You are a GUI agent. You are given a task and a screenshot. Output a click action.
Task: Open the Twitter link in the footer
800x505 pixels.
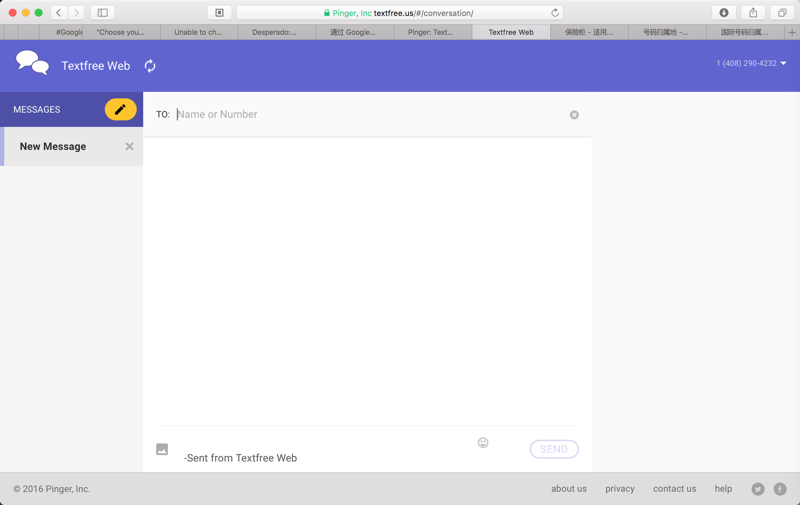point(758,489)
